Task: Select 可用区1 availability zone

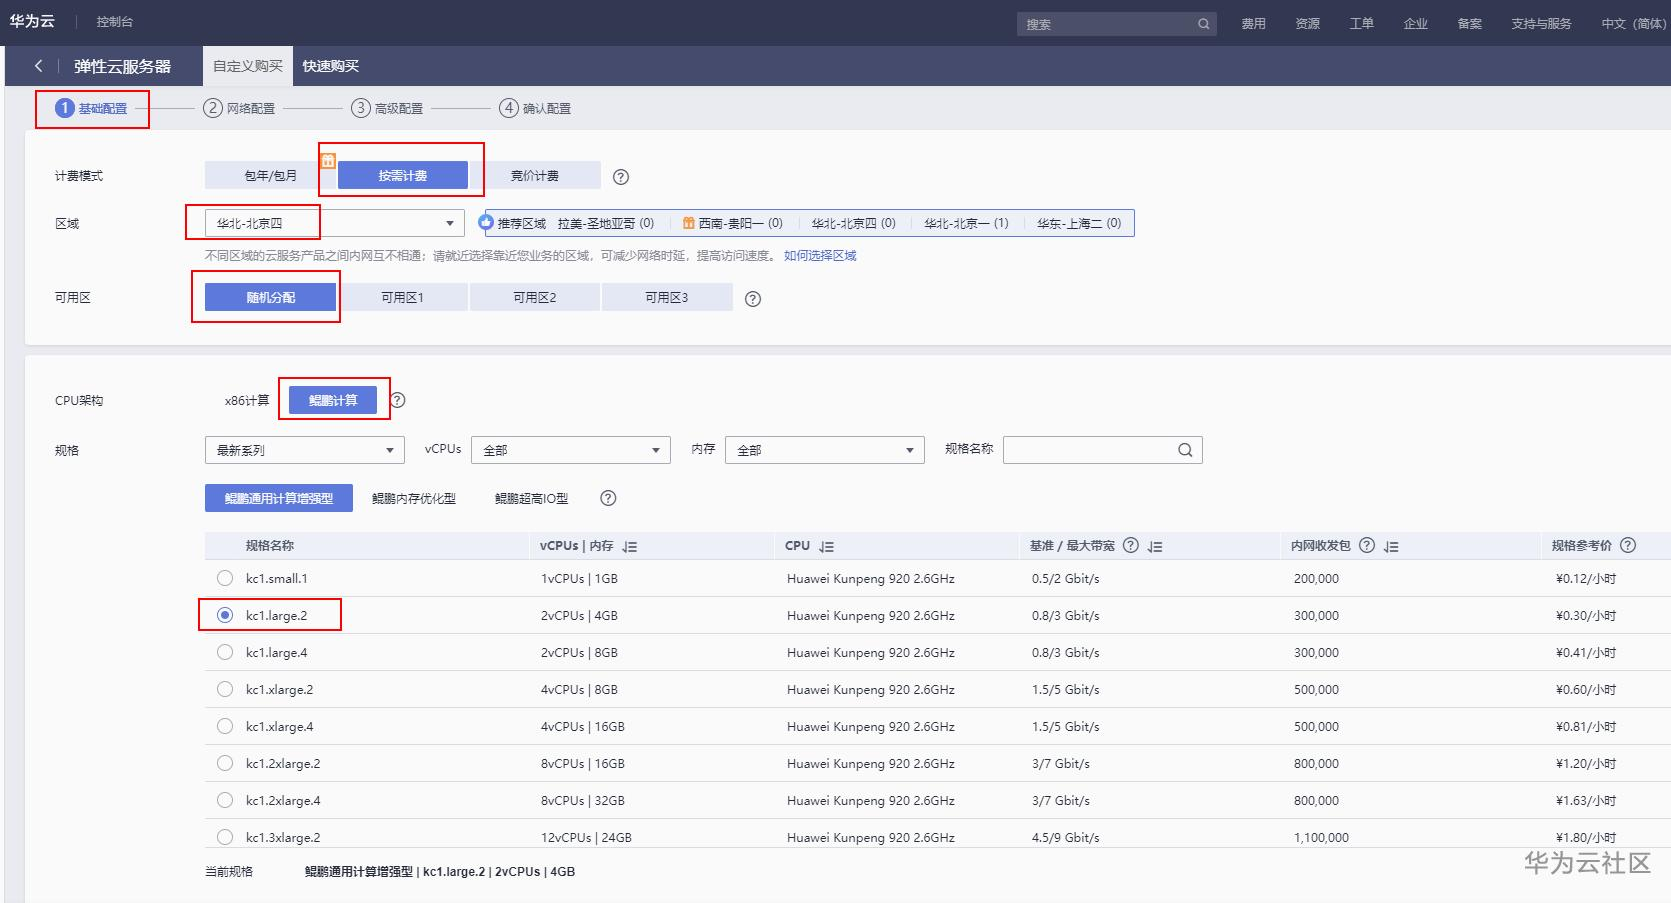Action: (x=403, y=297)
